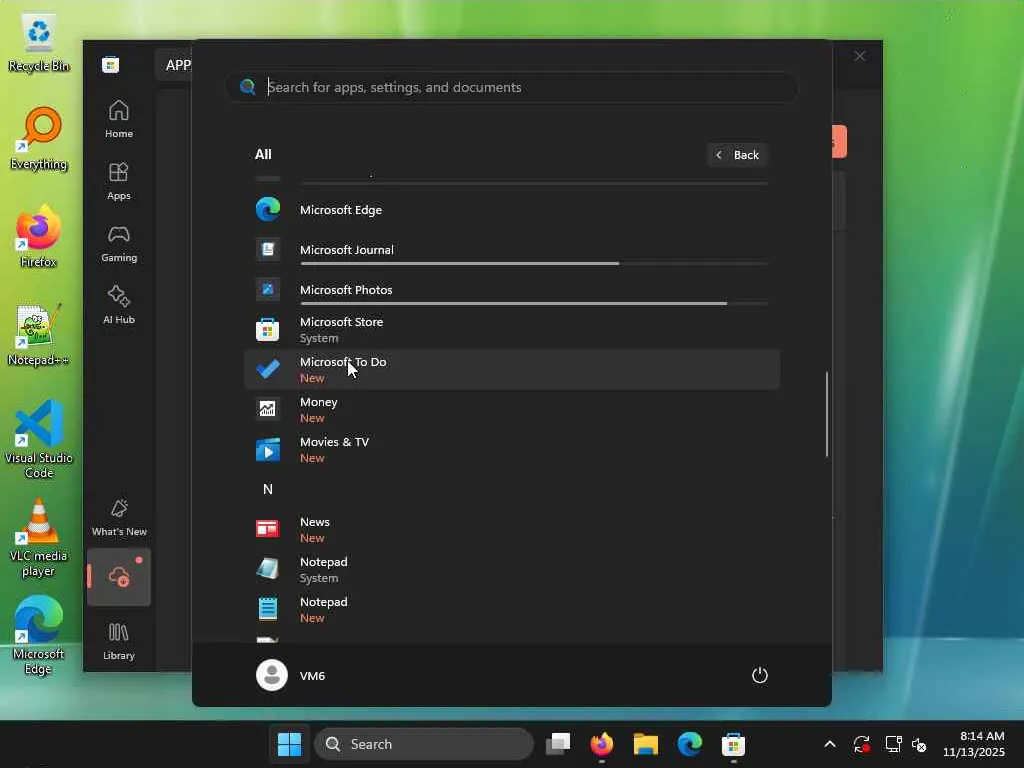This screenshot has height=768, width=1024.
Task: Open the system Notepad icon
Action: point(268,569)
